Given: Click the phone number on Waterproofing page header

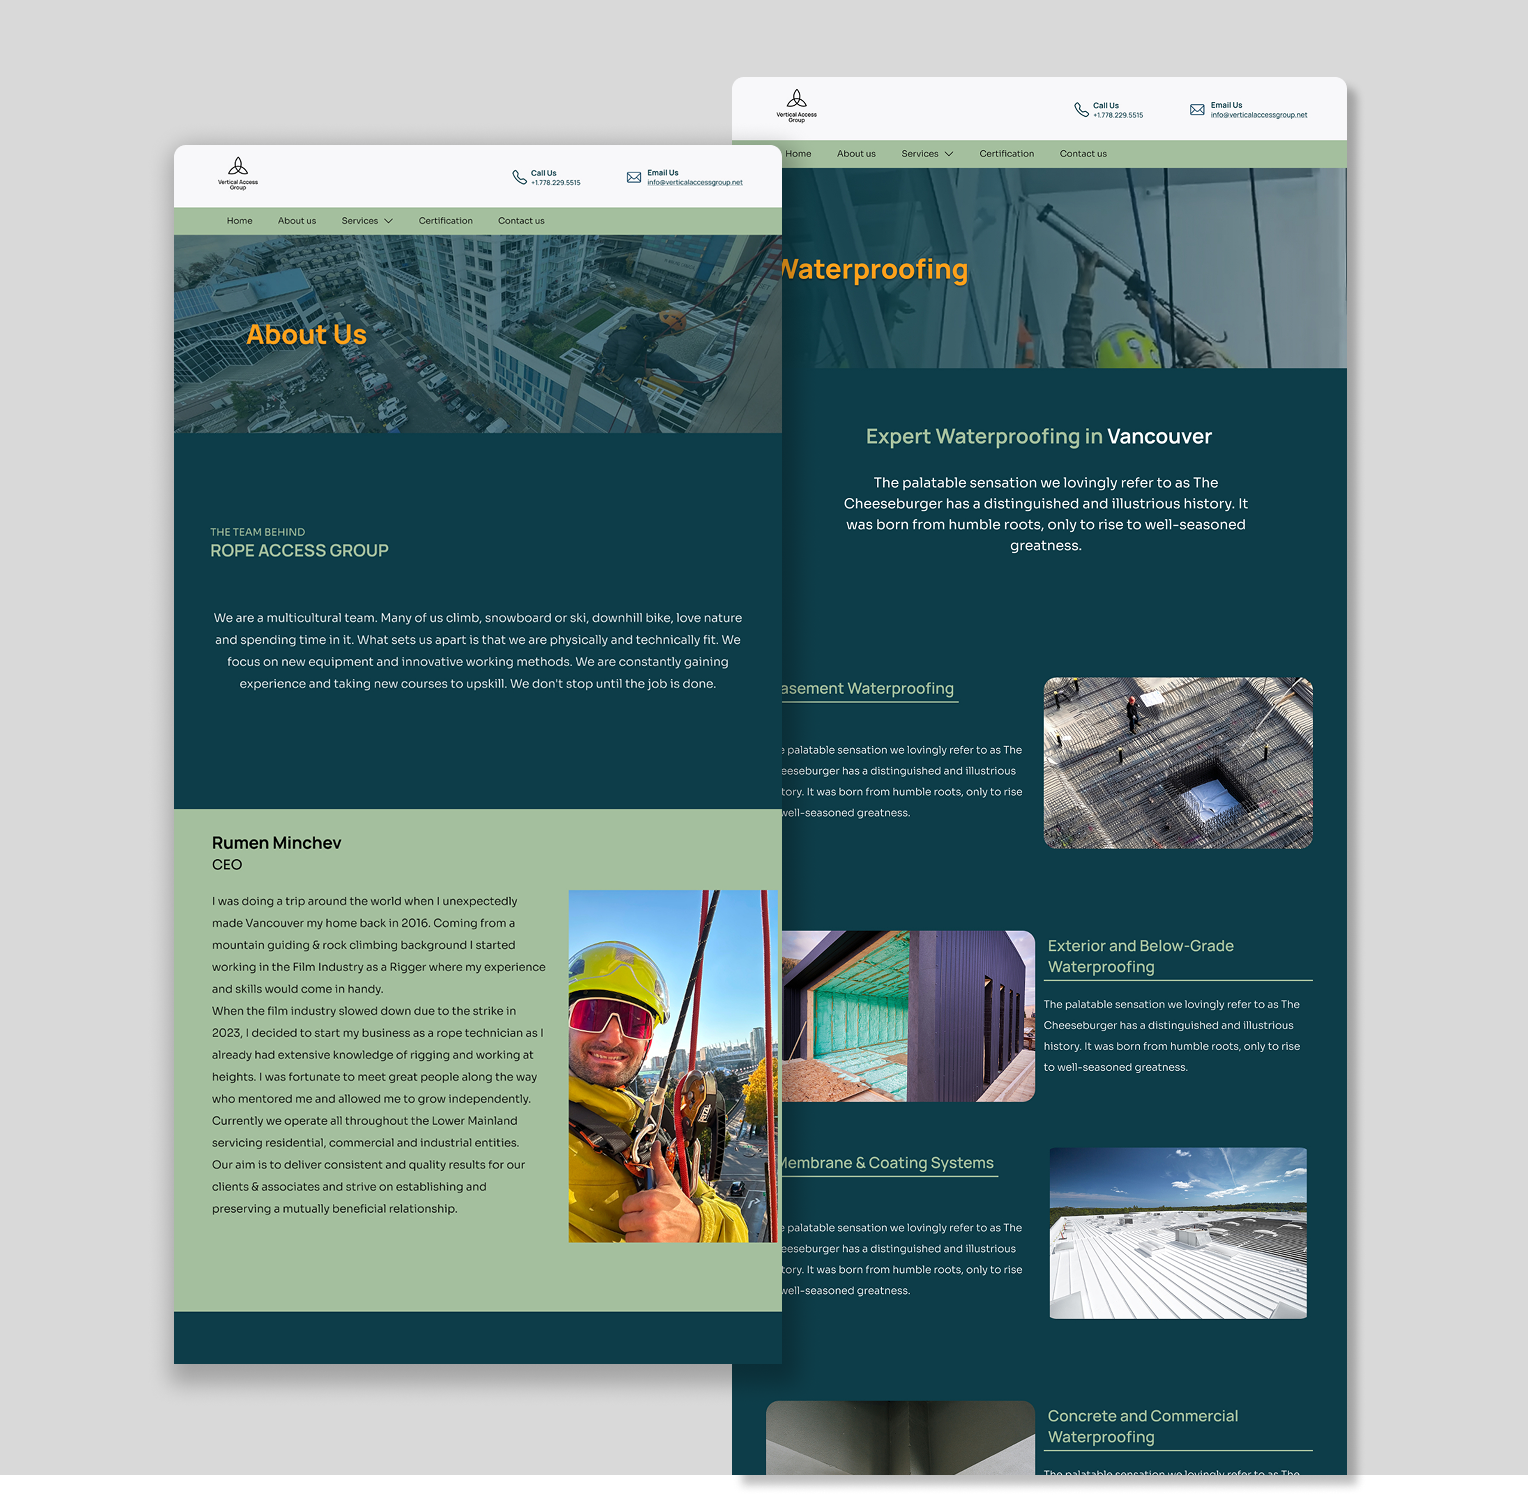Looking at the screenshot, I should 1117,115.
